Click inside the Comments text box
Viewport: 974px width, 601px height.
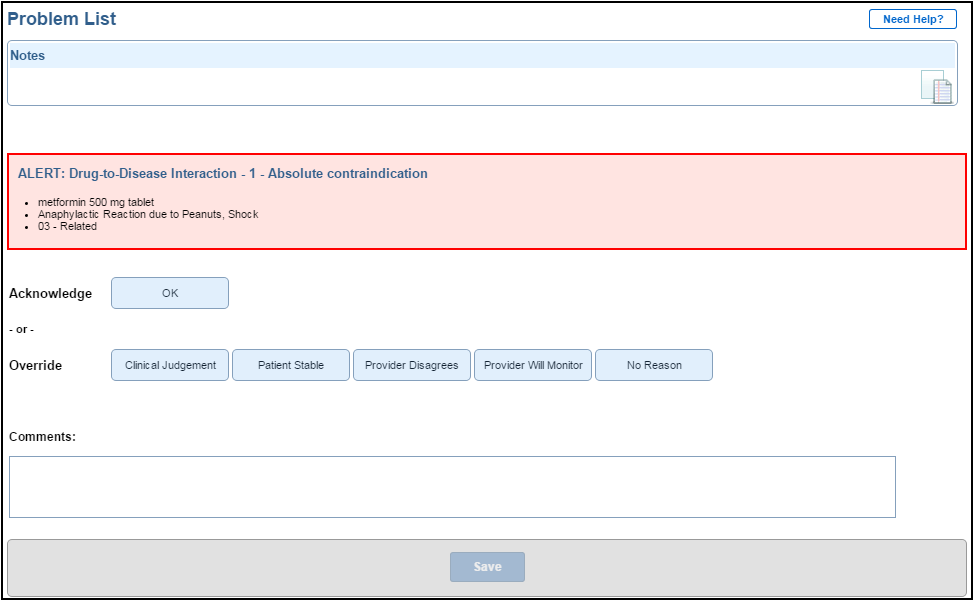click(452, 487)
